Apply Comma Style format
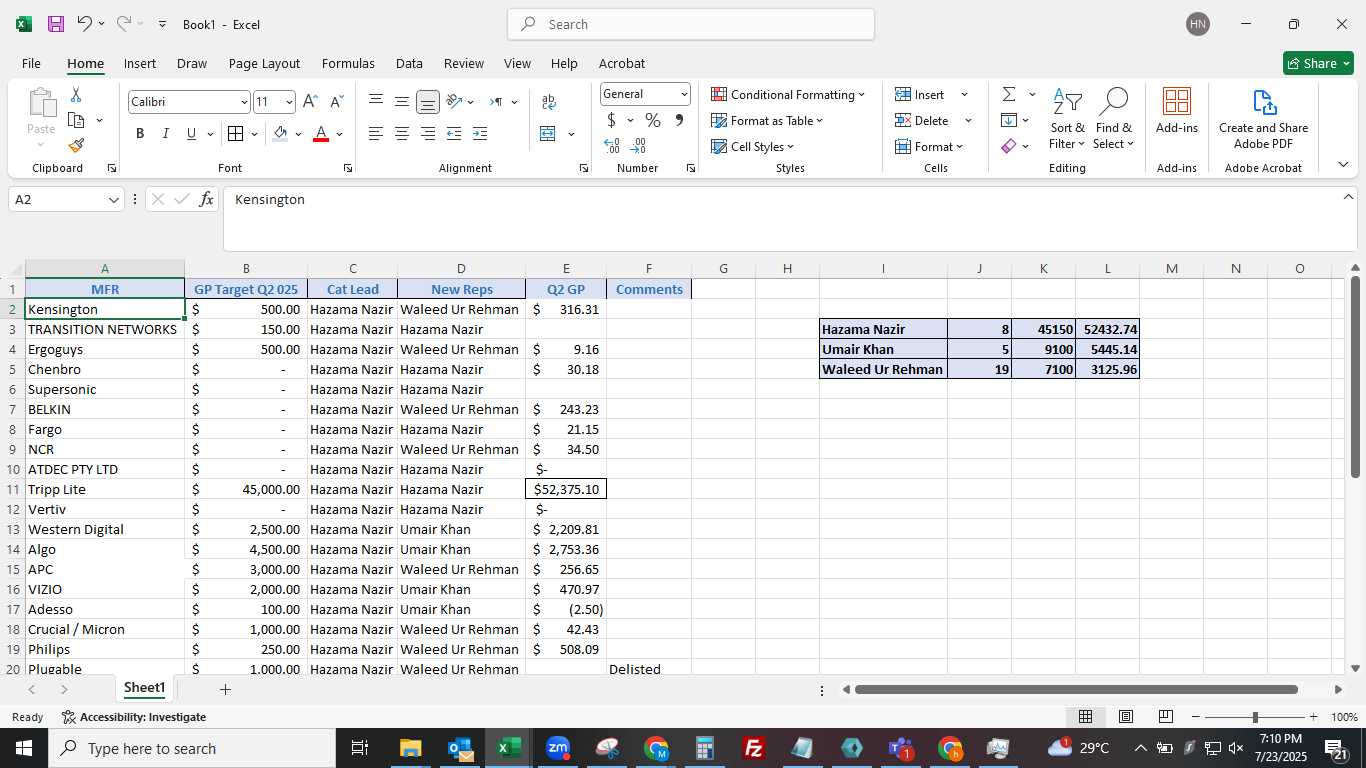This screenshot has height=768, width=1366. click(679, 120)
